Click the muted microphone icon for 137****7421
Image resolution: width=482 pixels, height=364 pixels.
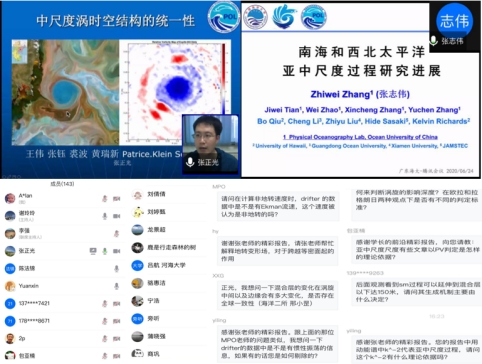click(x=105, y=304)
